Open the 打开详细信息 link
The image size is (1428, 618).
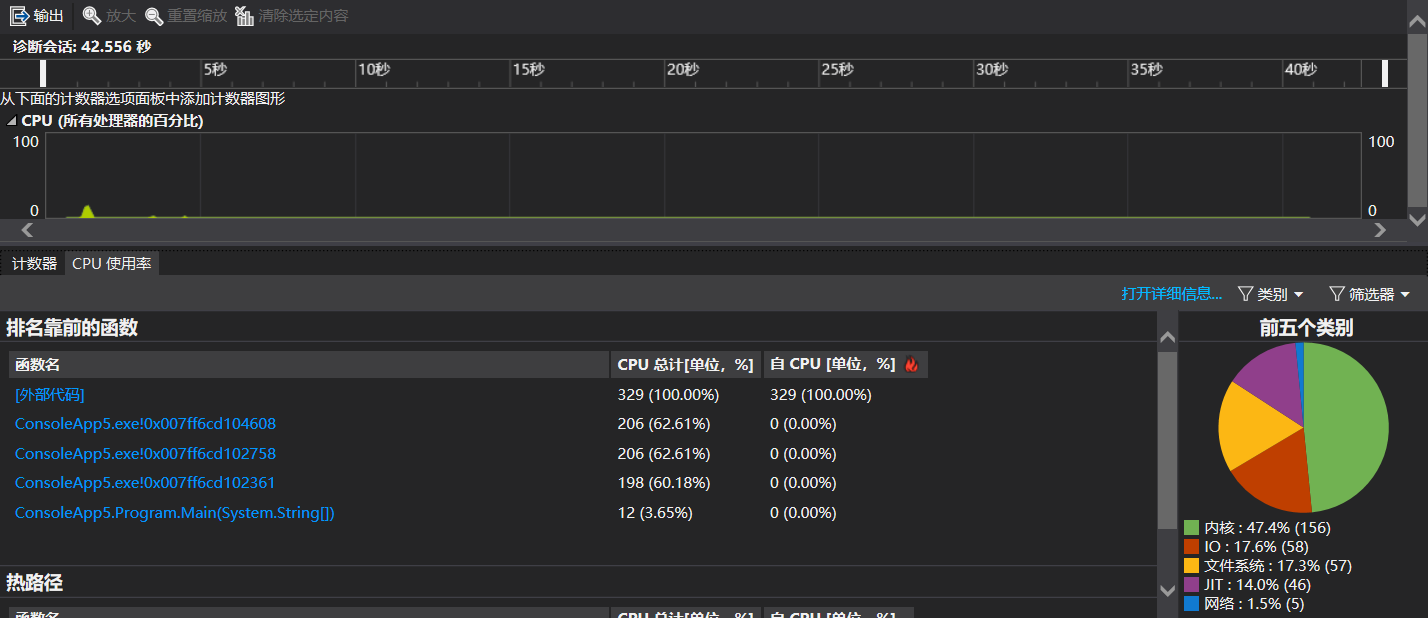(1171, 294)
